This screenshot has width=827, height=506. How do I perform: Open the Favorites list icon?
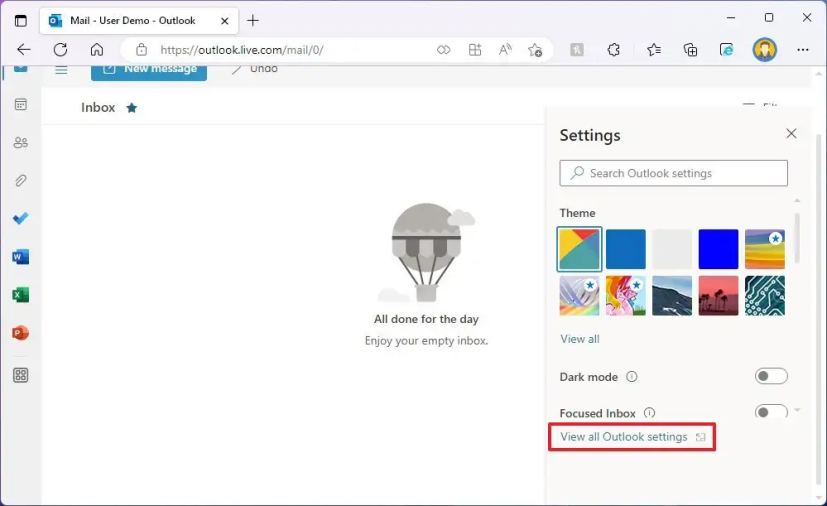(653, 50)
